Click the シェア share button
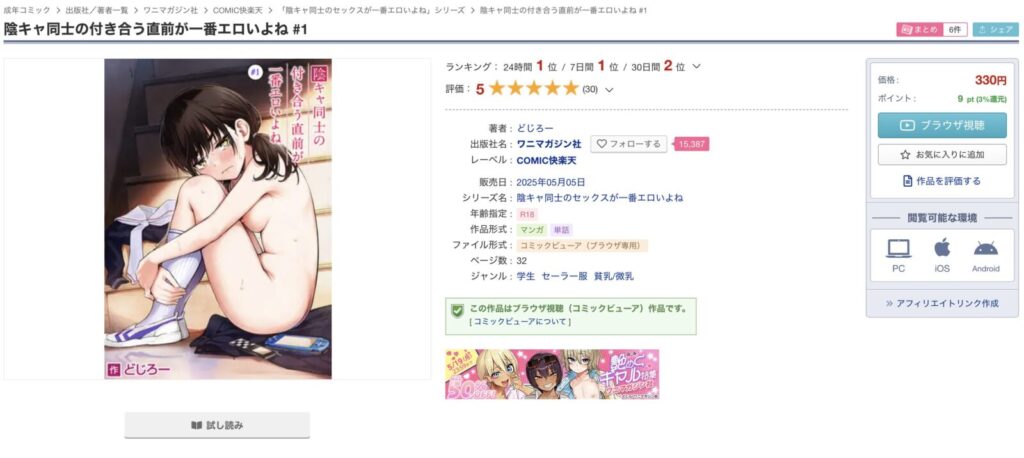This screenshot has height=458, width=1024. 996,29
